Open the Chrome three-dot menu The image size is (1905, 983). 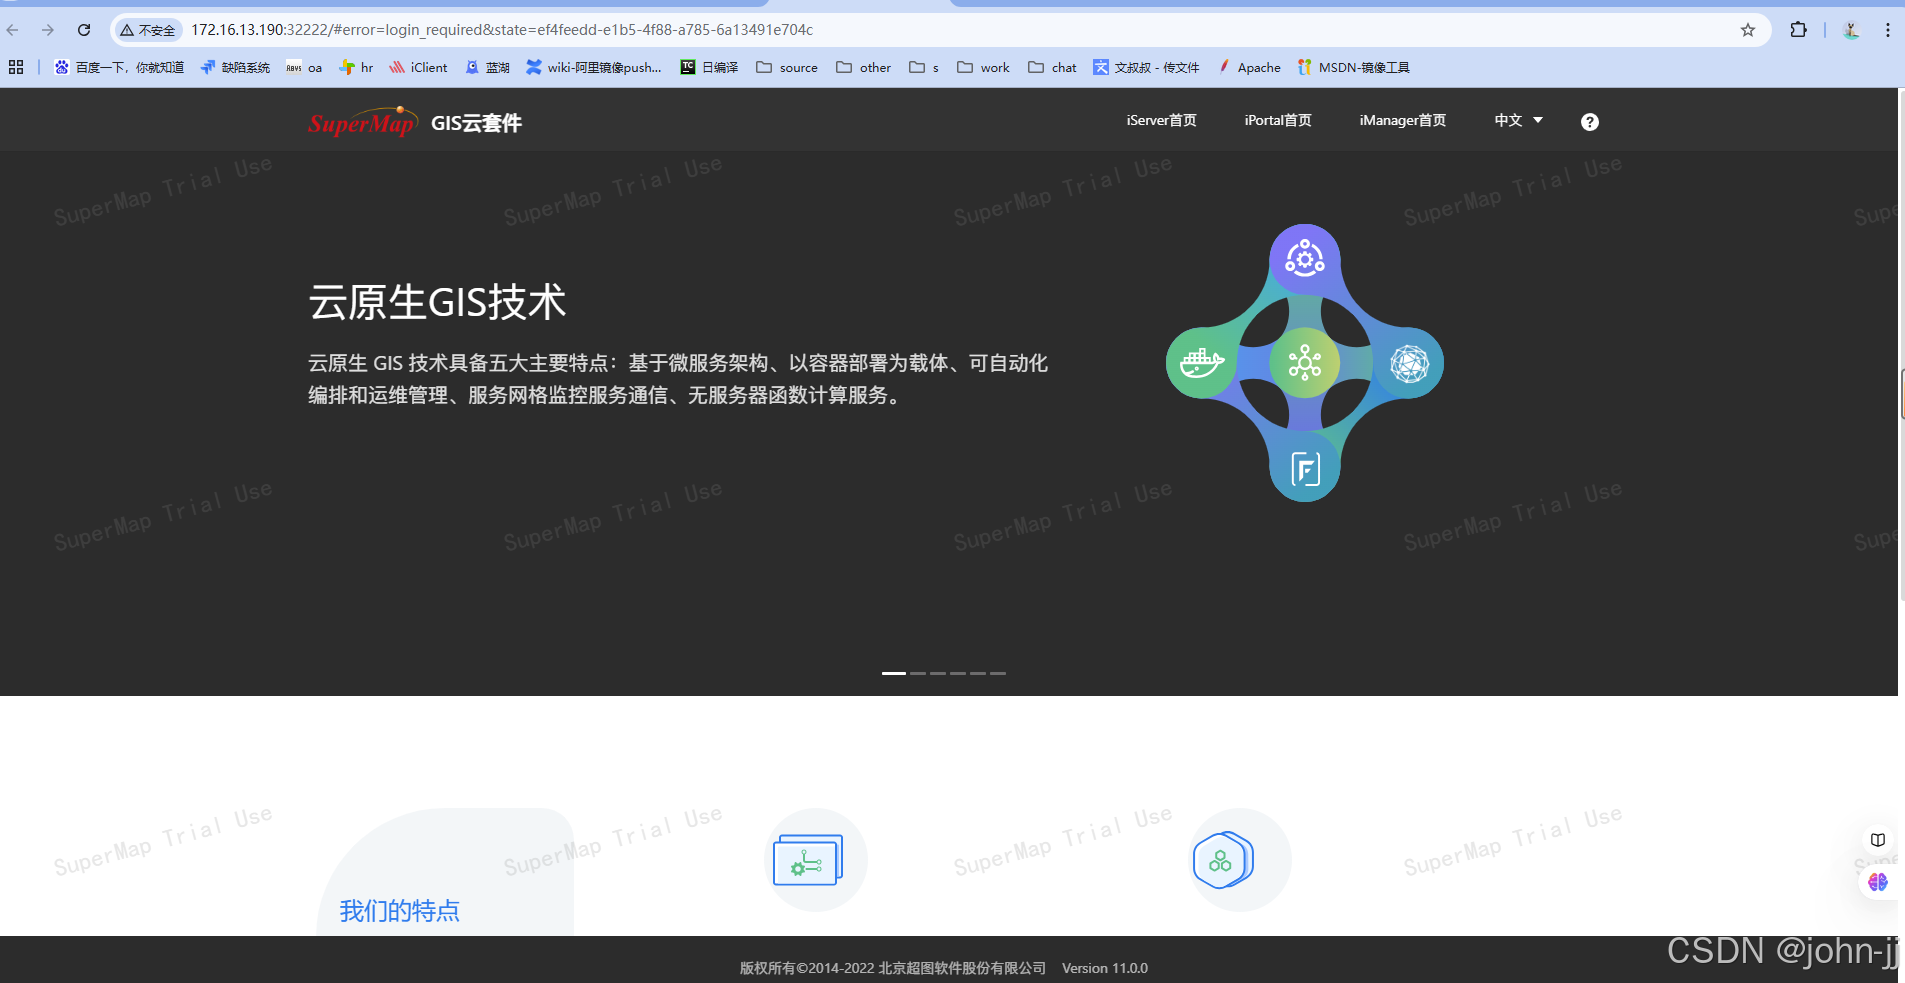click(1888, 30)
